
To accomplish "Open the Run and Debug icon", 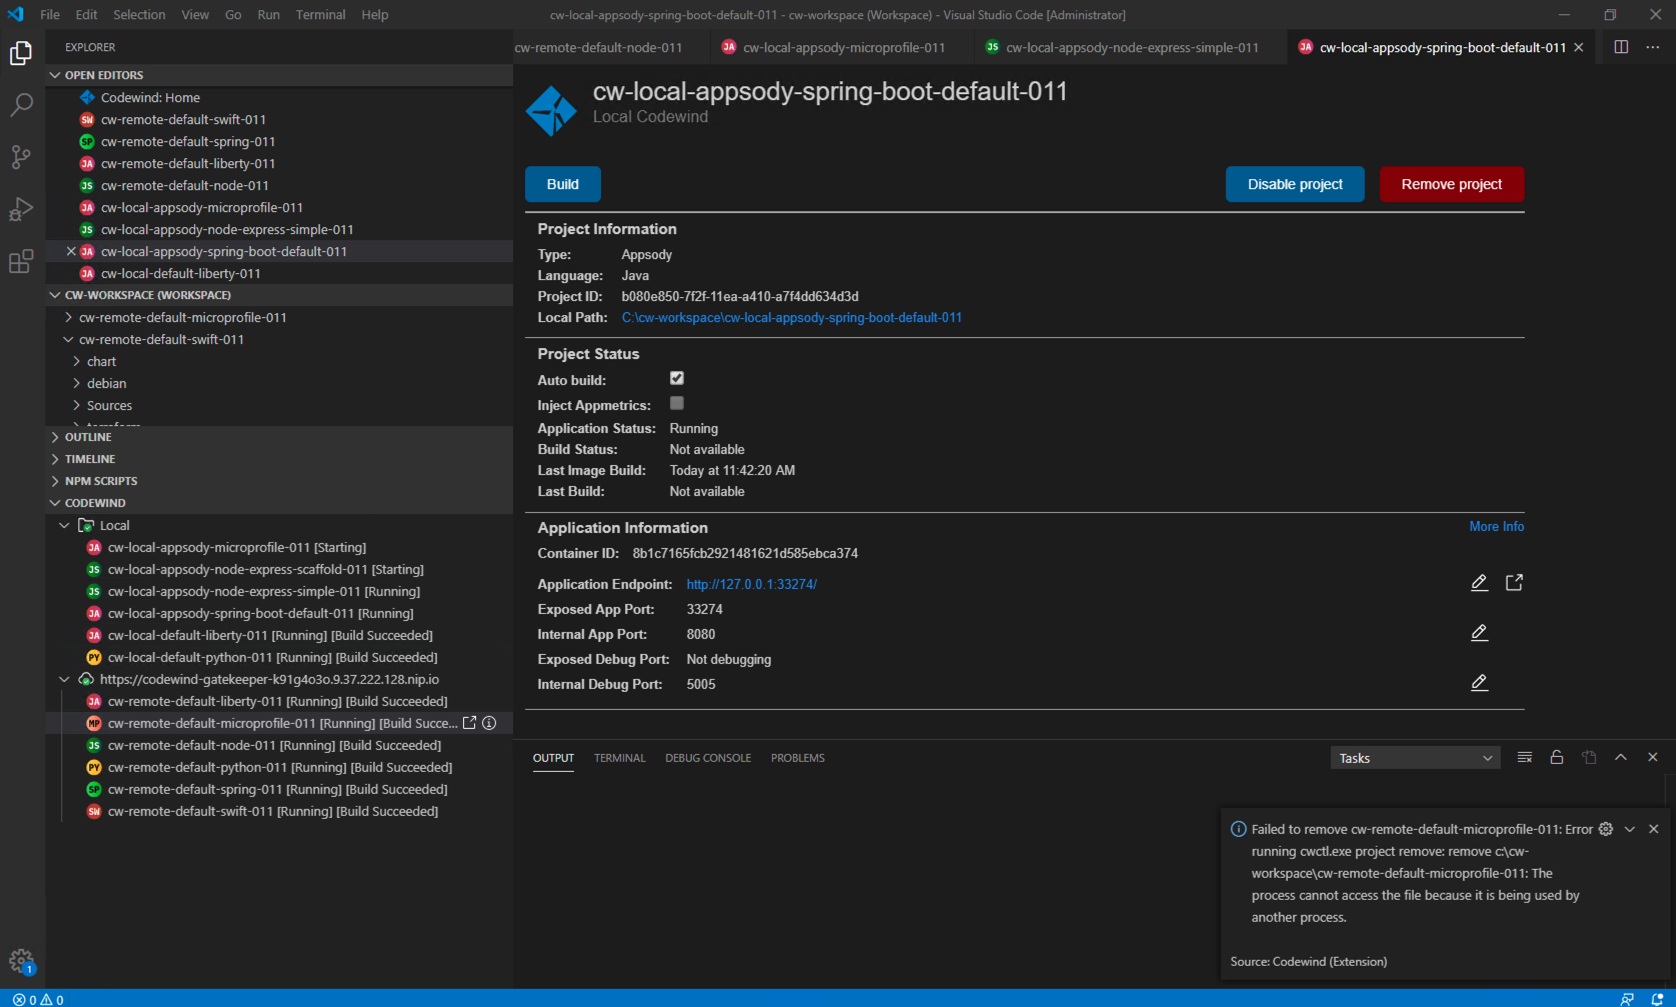I will 21,209.
